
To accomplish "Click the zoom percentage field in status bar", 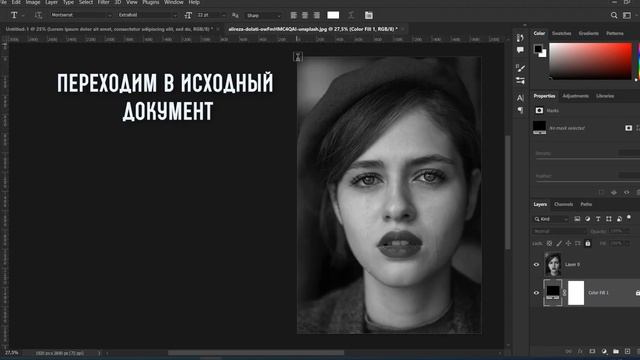I will tap(12, 353).
